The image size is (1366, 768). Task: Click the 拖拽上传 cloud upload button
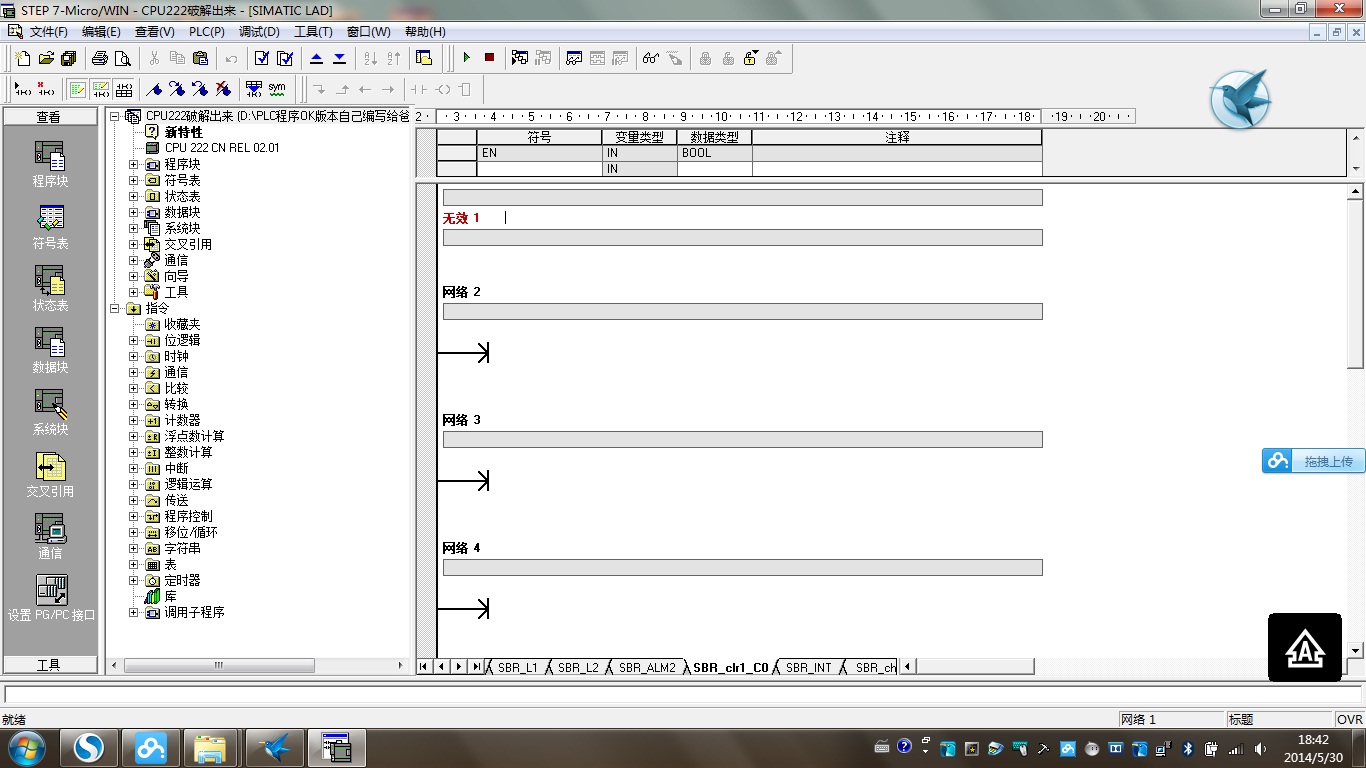pos(1313,461)
